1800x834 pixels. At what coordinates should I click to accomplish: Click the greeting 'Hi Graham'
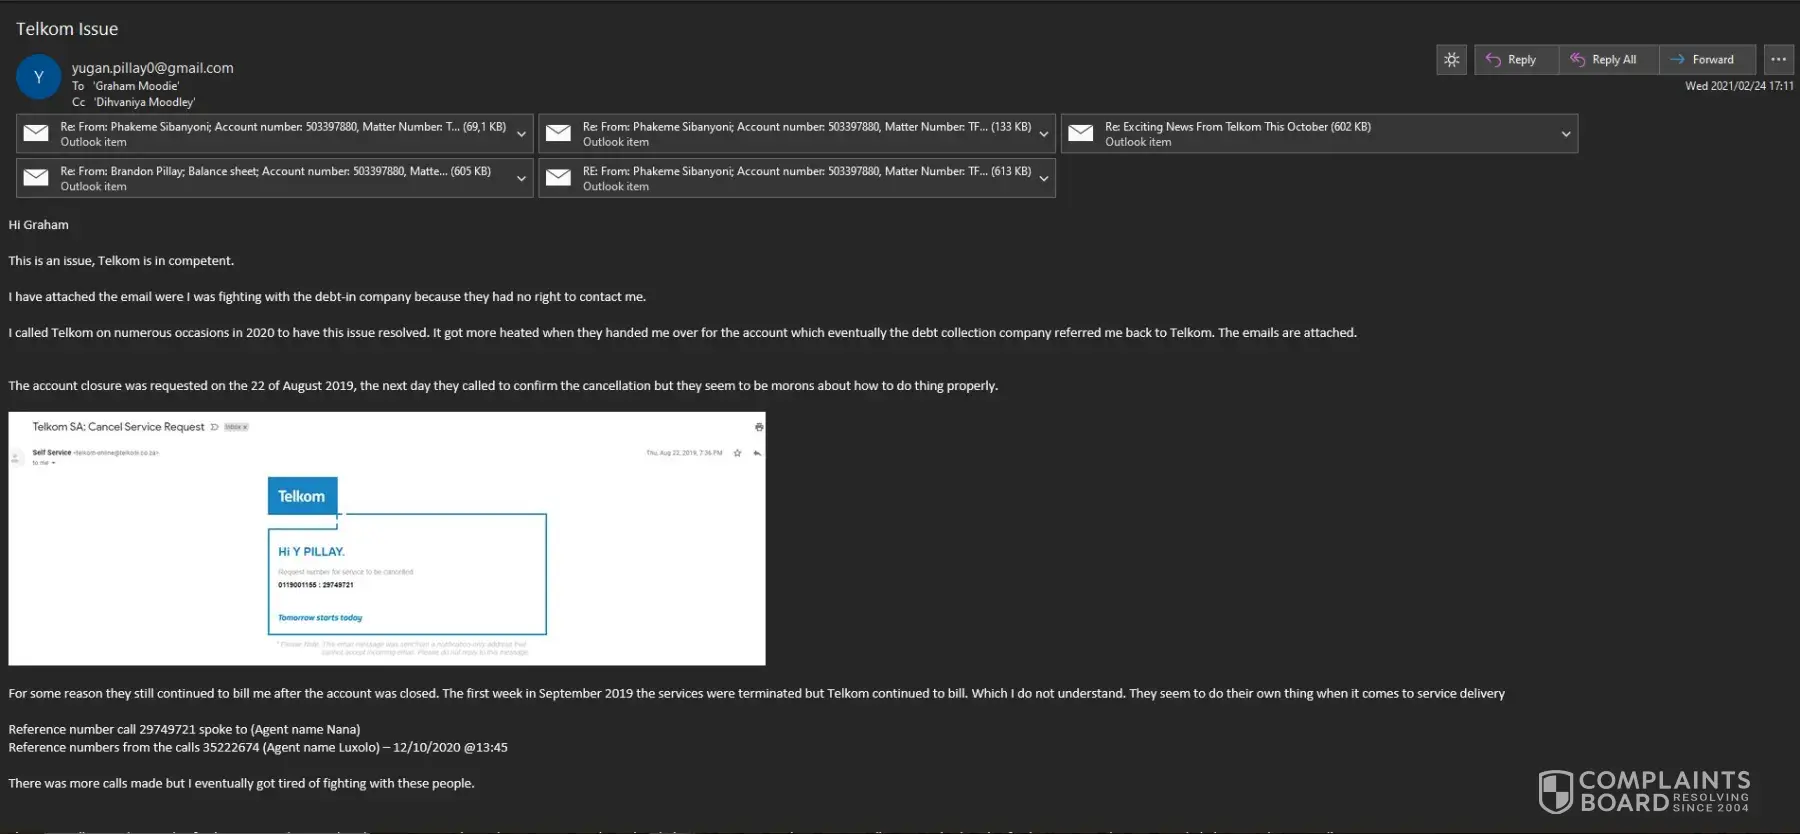click(39, 225)
